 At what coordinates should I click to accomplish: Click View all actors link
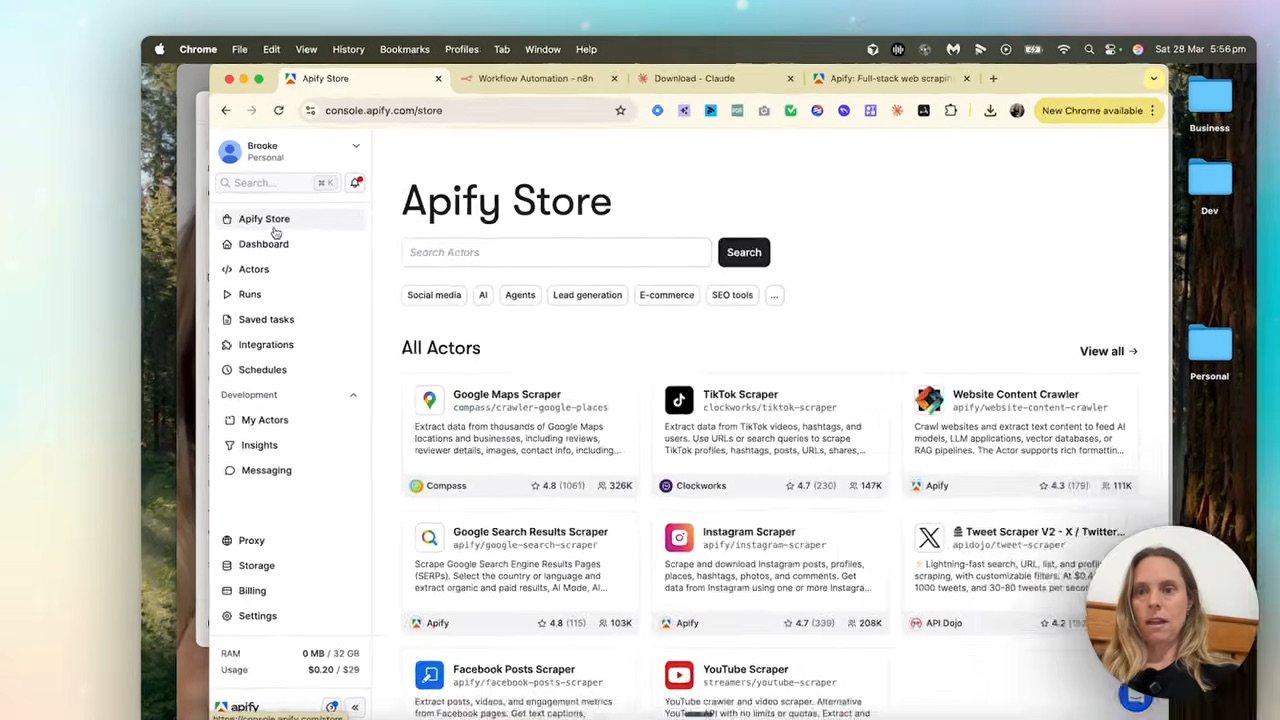click(x=1108, y=351)
